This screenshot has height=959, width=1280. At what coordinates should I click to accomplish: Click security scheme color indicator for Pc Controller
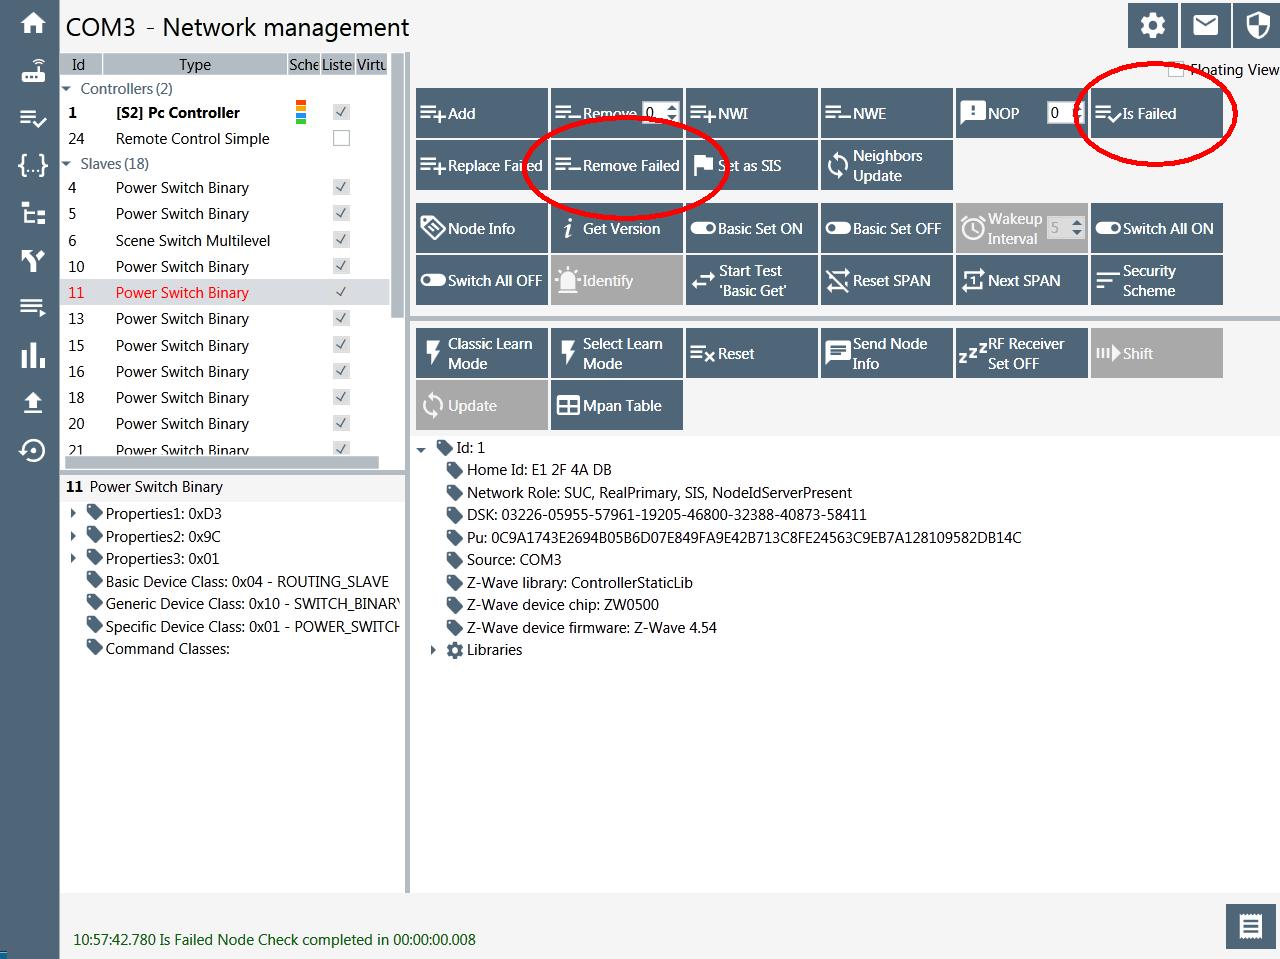(301, 112)
